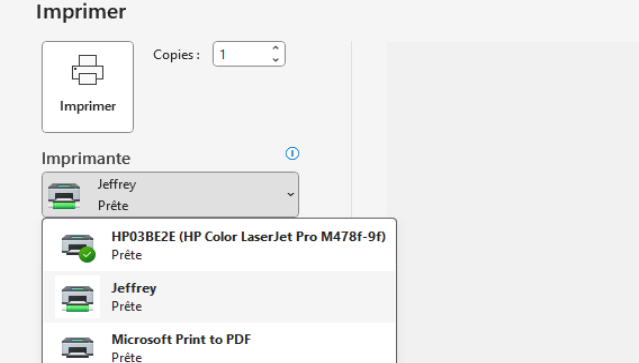This screenshot has width=639, height=363.
Task: Click the Imprimante section heading
Action: (86, 158)
